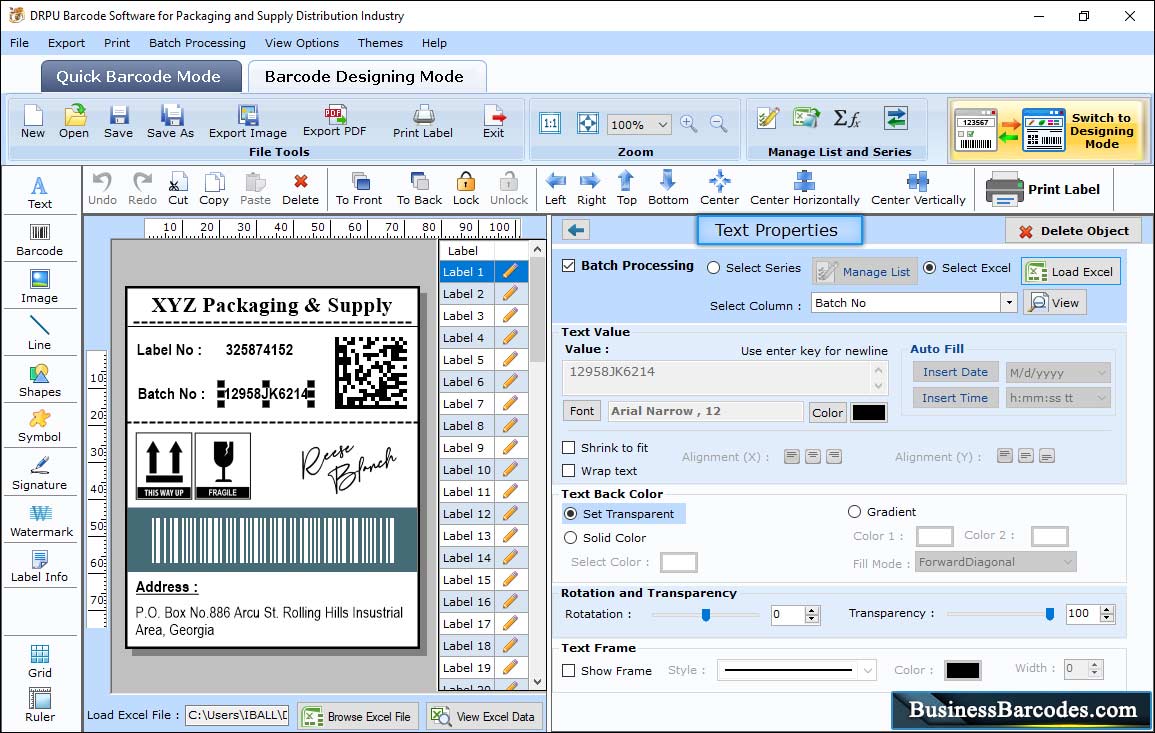
Task: Open Label Info settings
Action: click(40, 567)
